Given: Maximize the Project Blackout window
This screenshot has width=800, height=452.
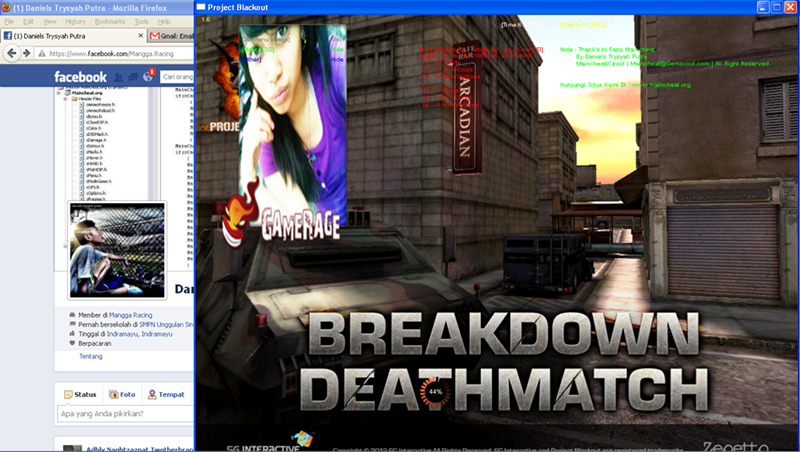Looking at the screenshot, I should 777,7.
